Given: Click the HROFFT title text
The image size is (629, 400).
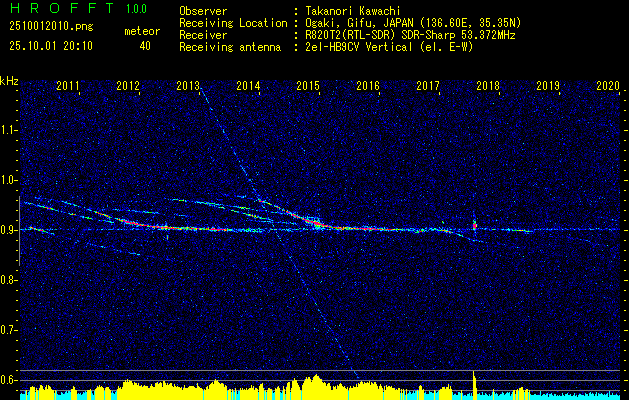Looking at the screenshot, I should [62, 8].
